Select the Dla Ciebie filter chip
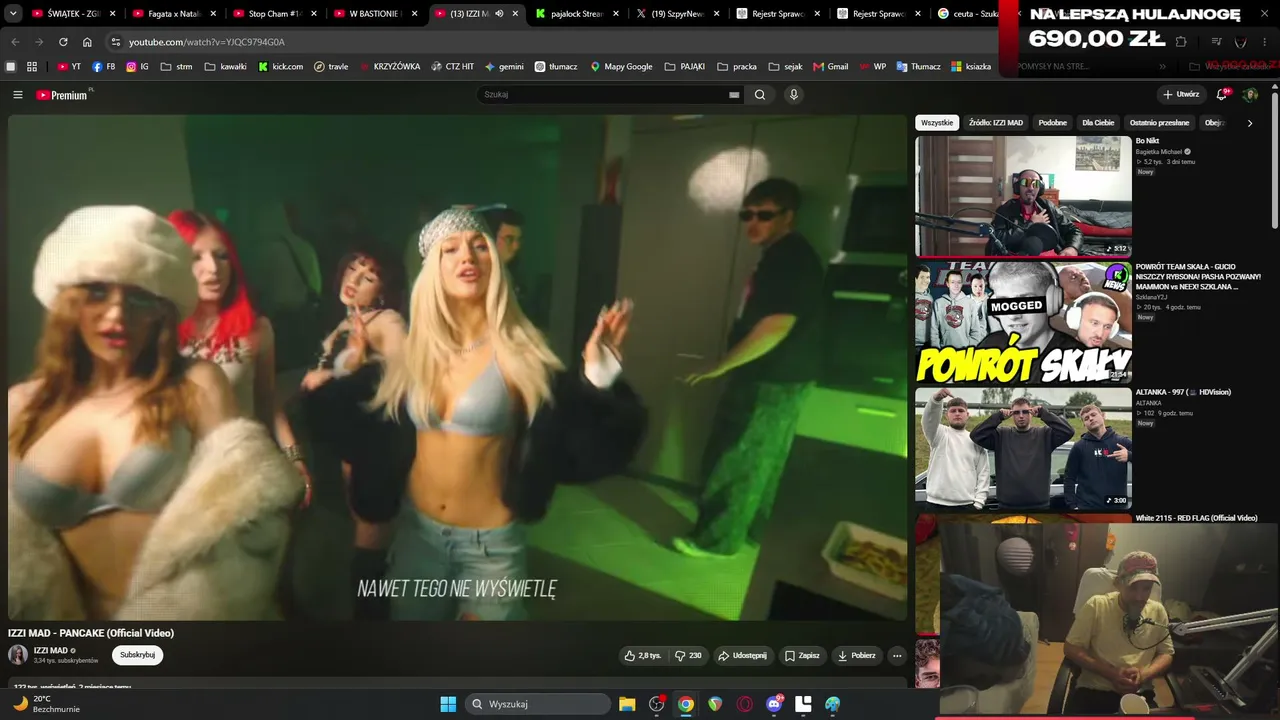Screen dimensions: 1280x720 tap(1098, 123)
